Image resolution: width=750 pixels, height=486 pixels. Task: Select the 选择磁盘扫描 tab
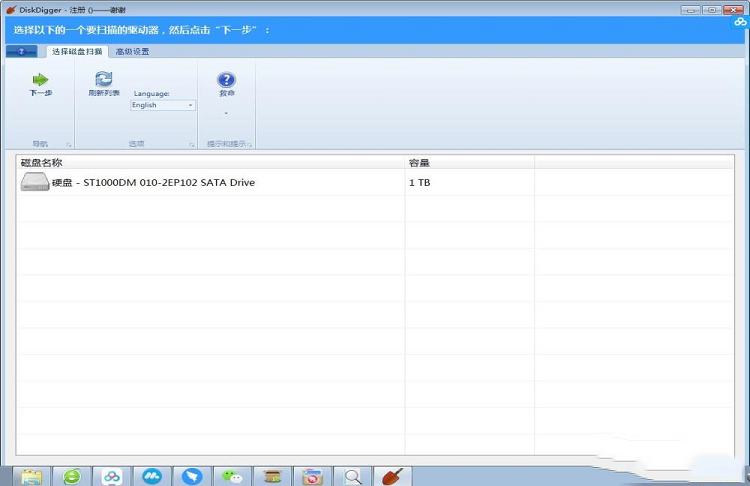pyautogui.click(x=76, y=51)
